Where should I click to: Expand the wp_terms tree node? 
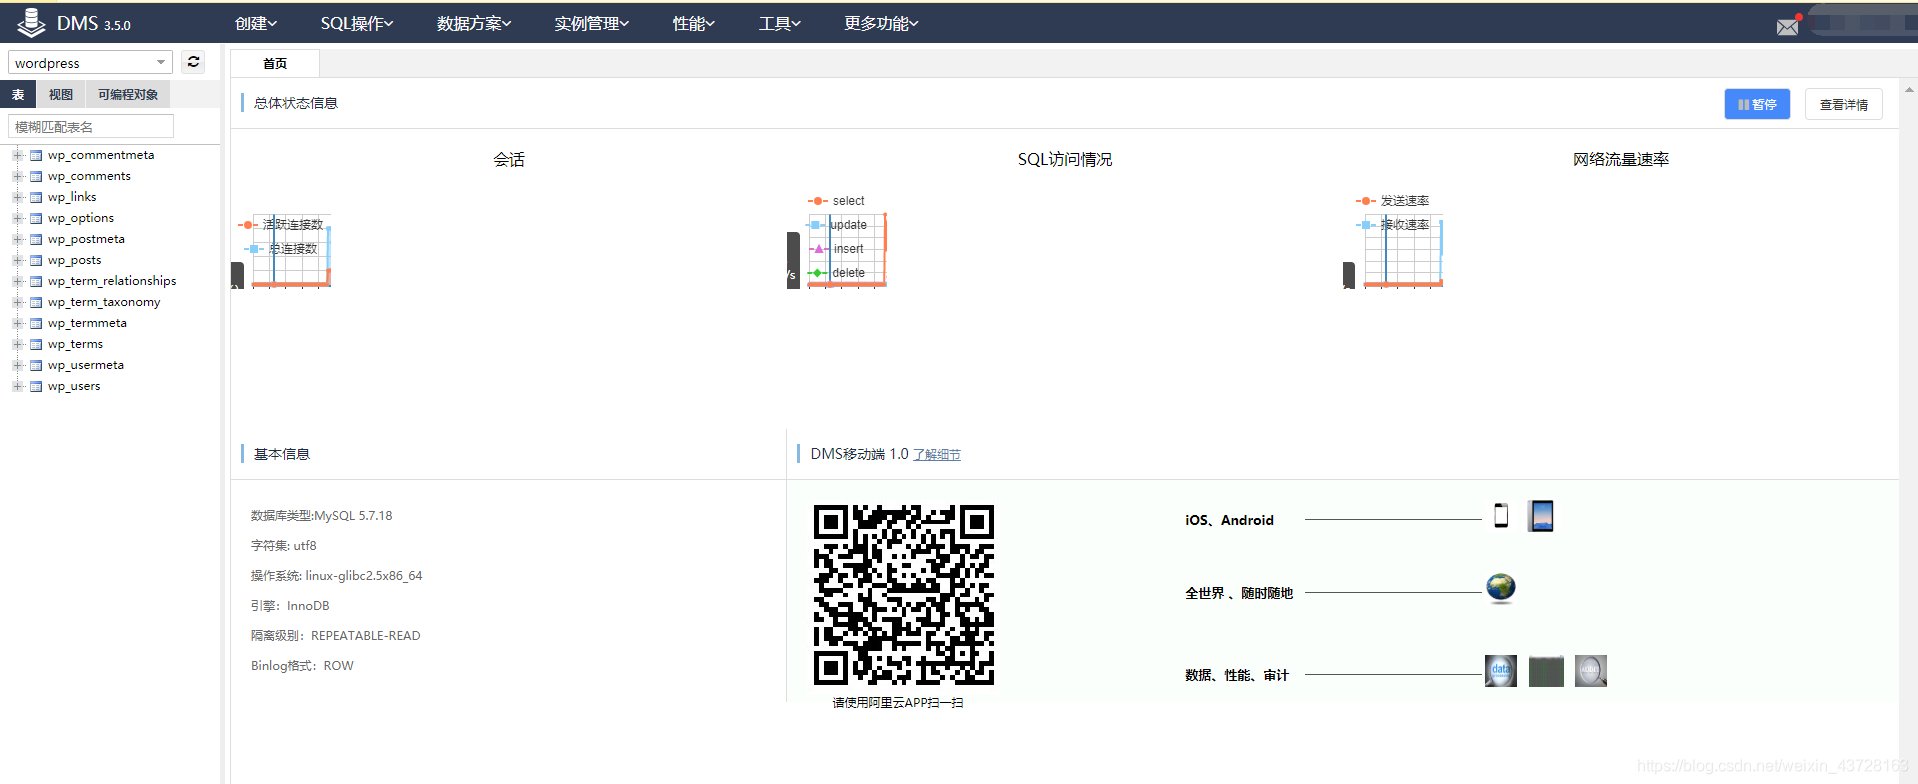[x=17, y=344]
